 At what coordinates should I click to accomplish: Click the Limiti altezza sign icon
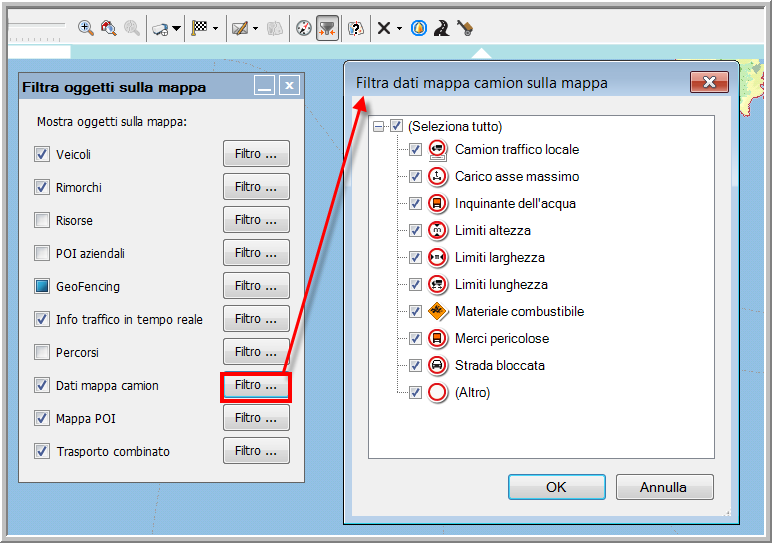click(x=437, y=230)
